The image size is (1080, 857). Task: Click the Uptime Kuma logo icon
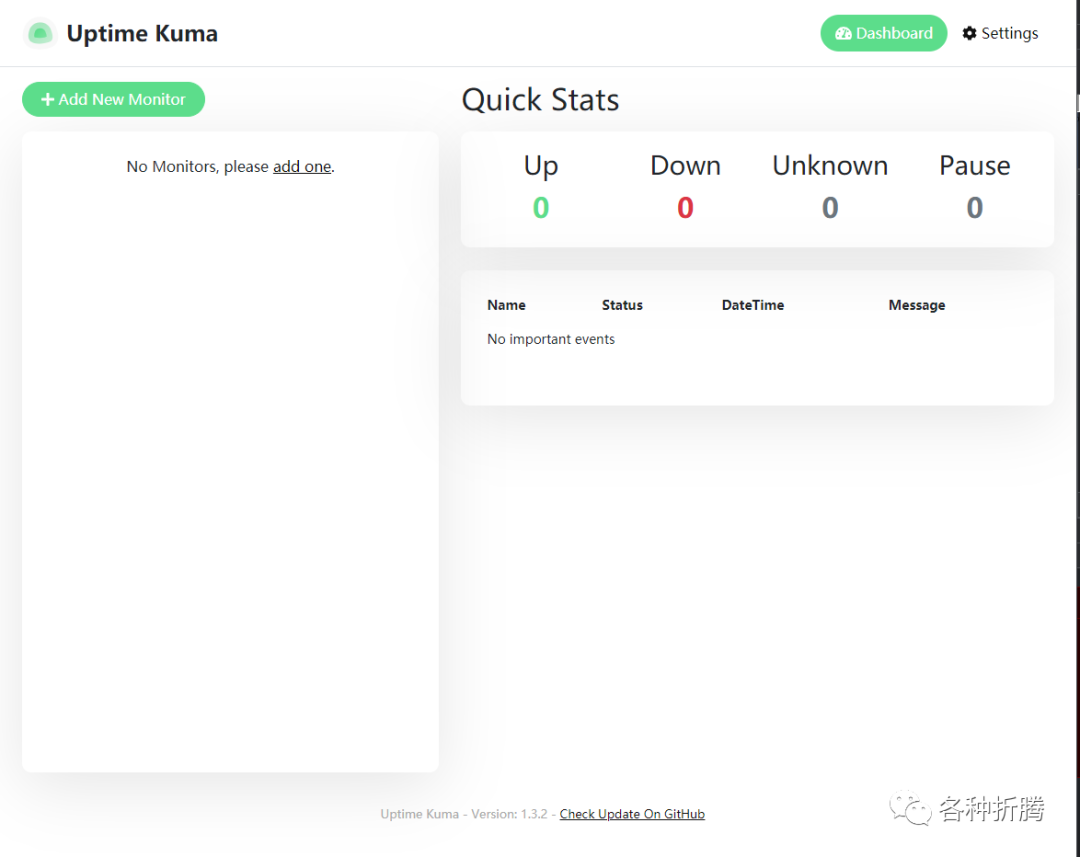[x=40, y=33]
